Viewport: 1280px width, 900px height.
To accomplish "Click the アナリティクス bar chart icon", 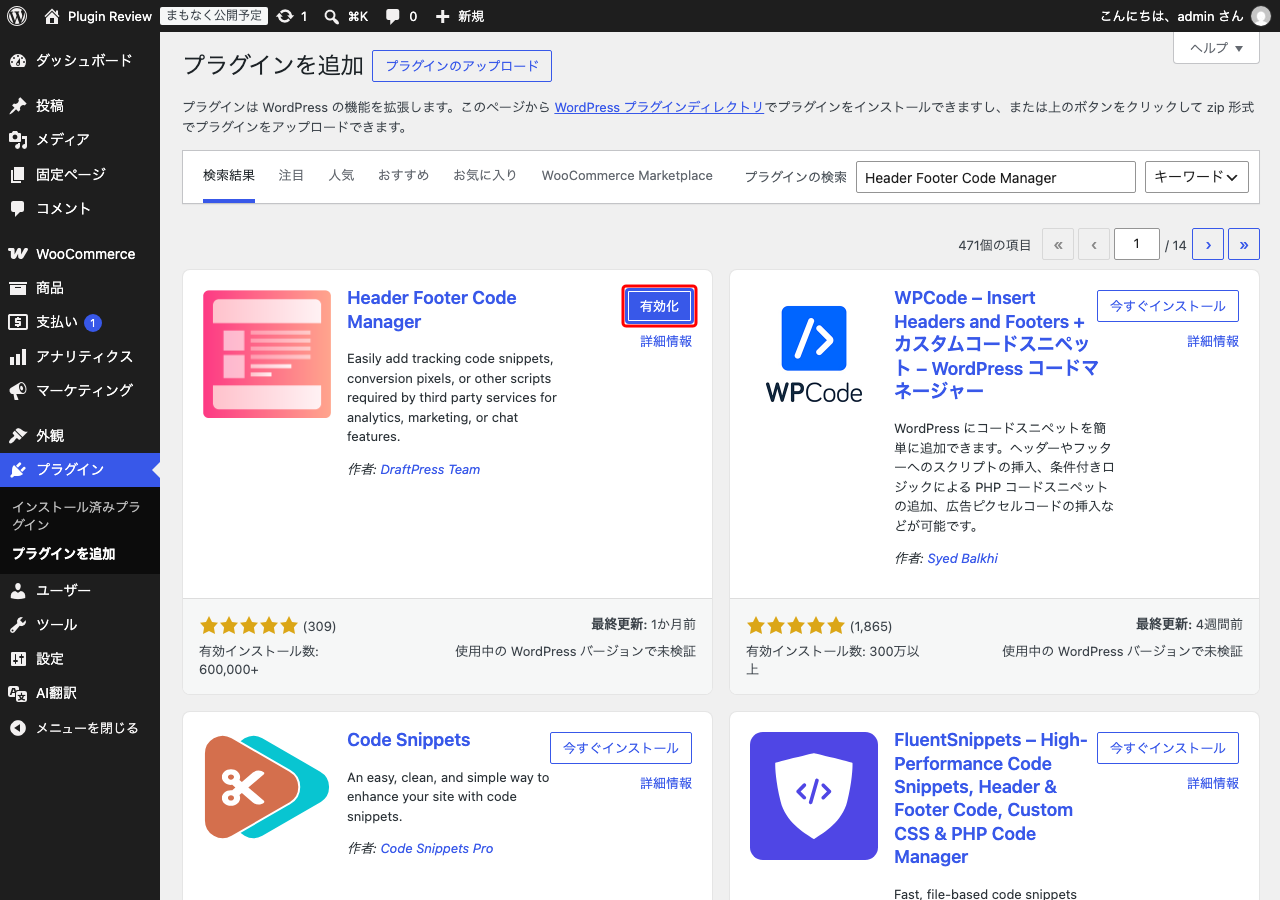I will (18, 357).
